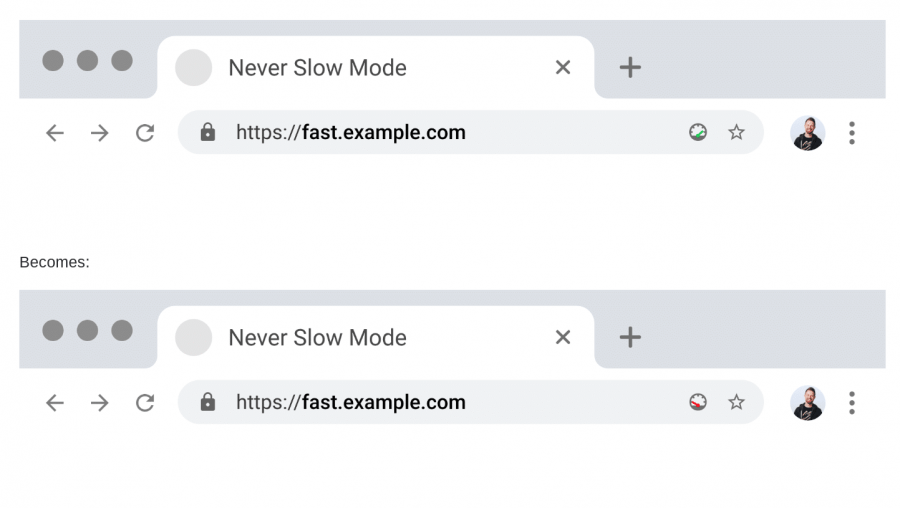Click the forward arrow in the top browser
This screenshot has width=900, height=508.
coord(100,133)
